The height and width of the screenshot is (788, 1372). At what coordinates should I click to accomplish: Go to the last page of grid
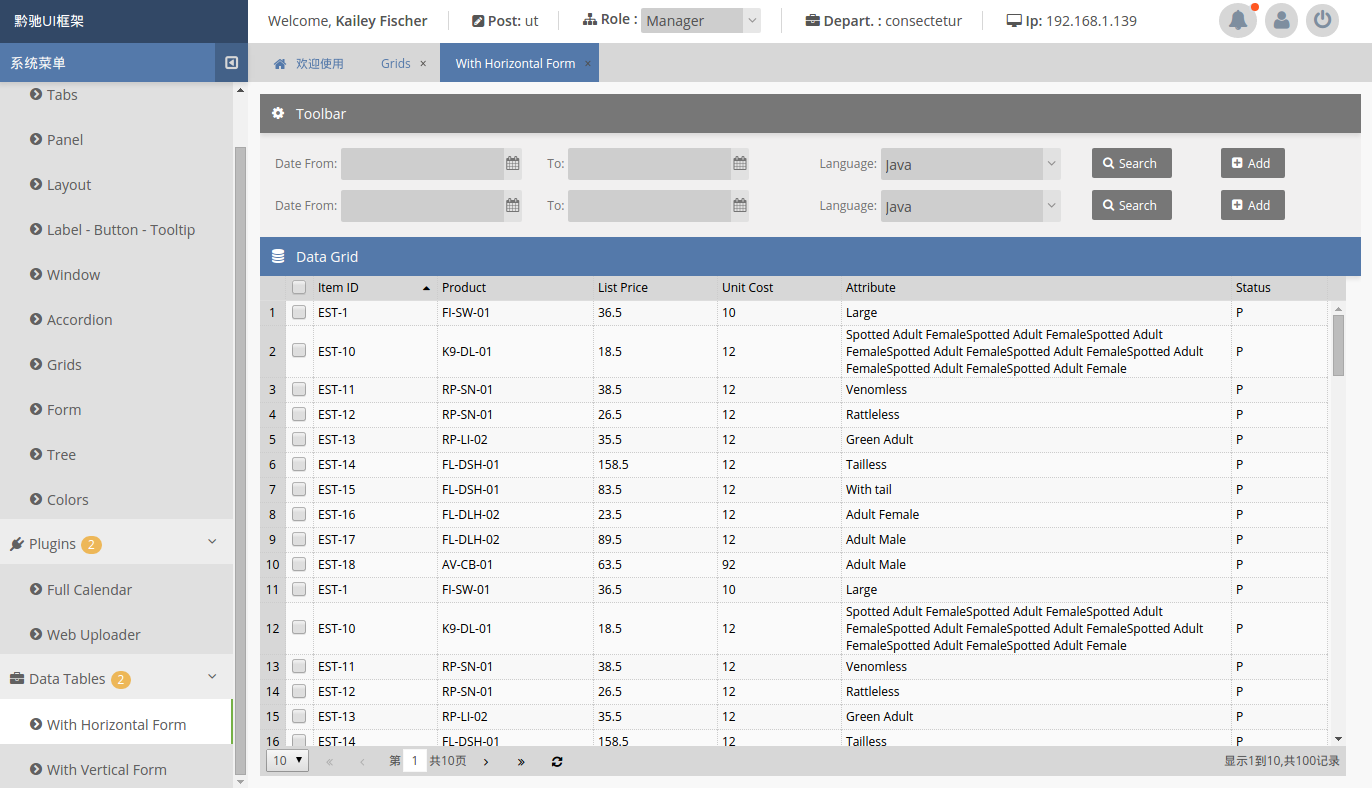tap(521, 761)
